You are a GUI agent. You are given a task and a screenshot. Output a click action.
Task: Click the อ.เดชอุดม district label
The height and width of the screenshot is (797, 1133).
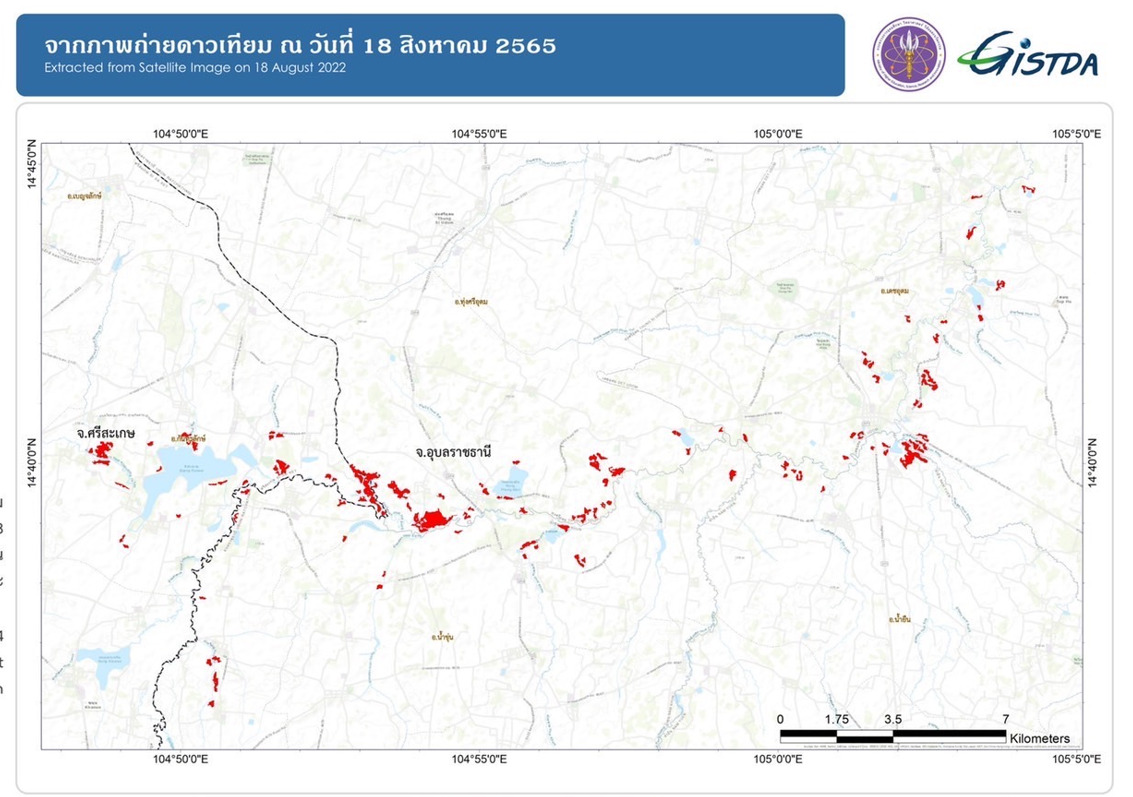[x=901, y=290]
